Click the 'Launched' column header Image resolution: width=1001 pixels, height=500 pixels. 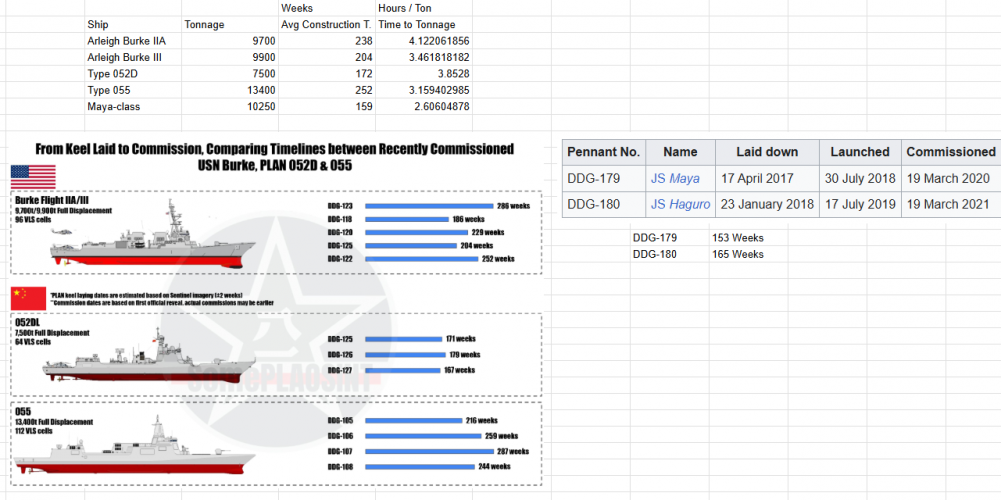coord(860,152)
